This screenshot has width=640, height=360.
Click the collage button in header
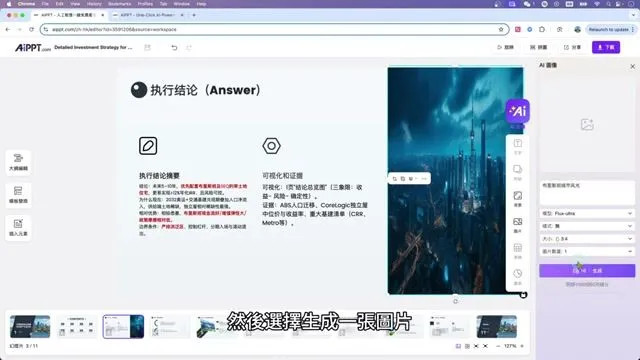(x=539, y=47)
